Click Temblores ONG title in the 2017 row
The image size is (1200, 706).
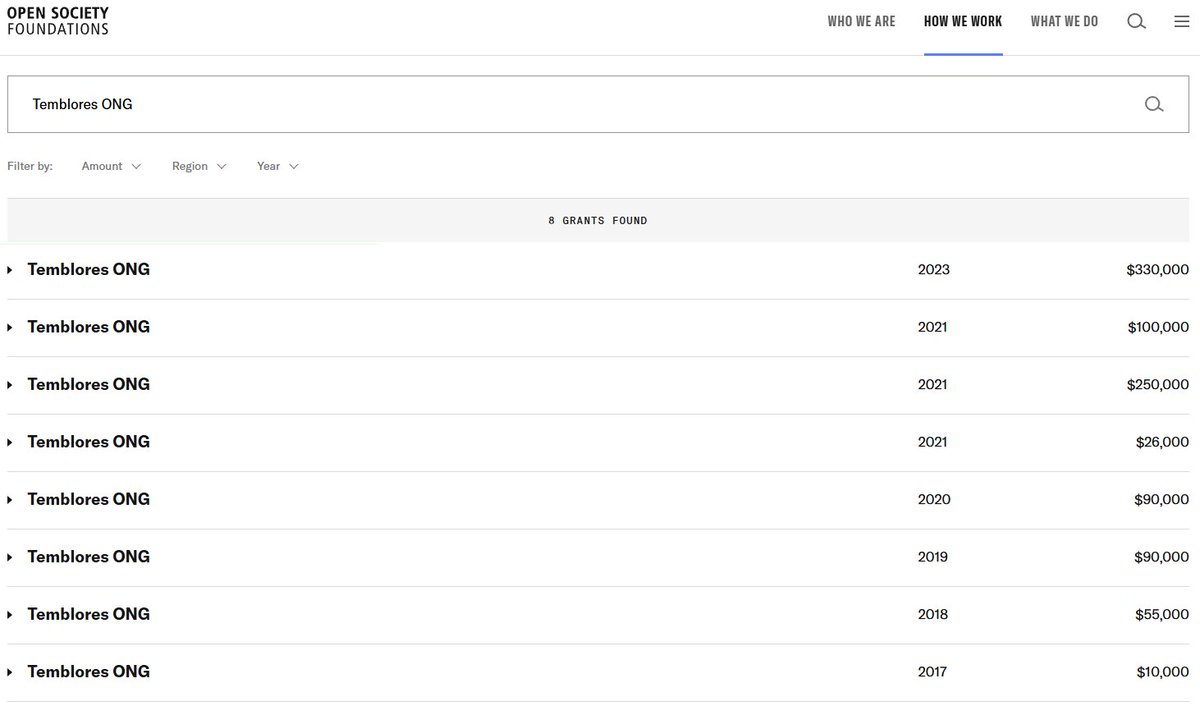pyautogui.click(x=89, y=672)
